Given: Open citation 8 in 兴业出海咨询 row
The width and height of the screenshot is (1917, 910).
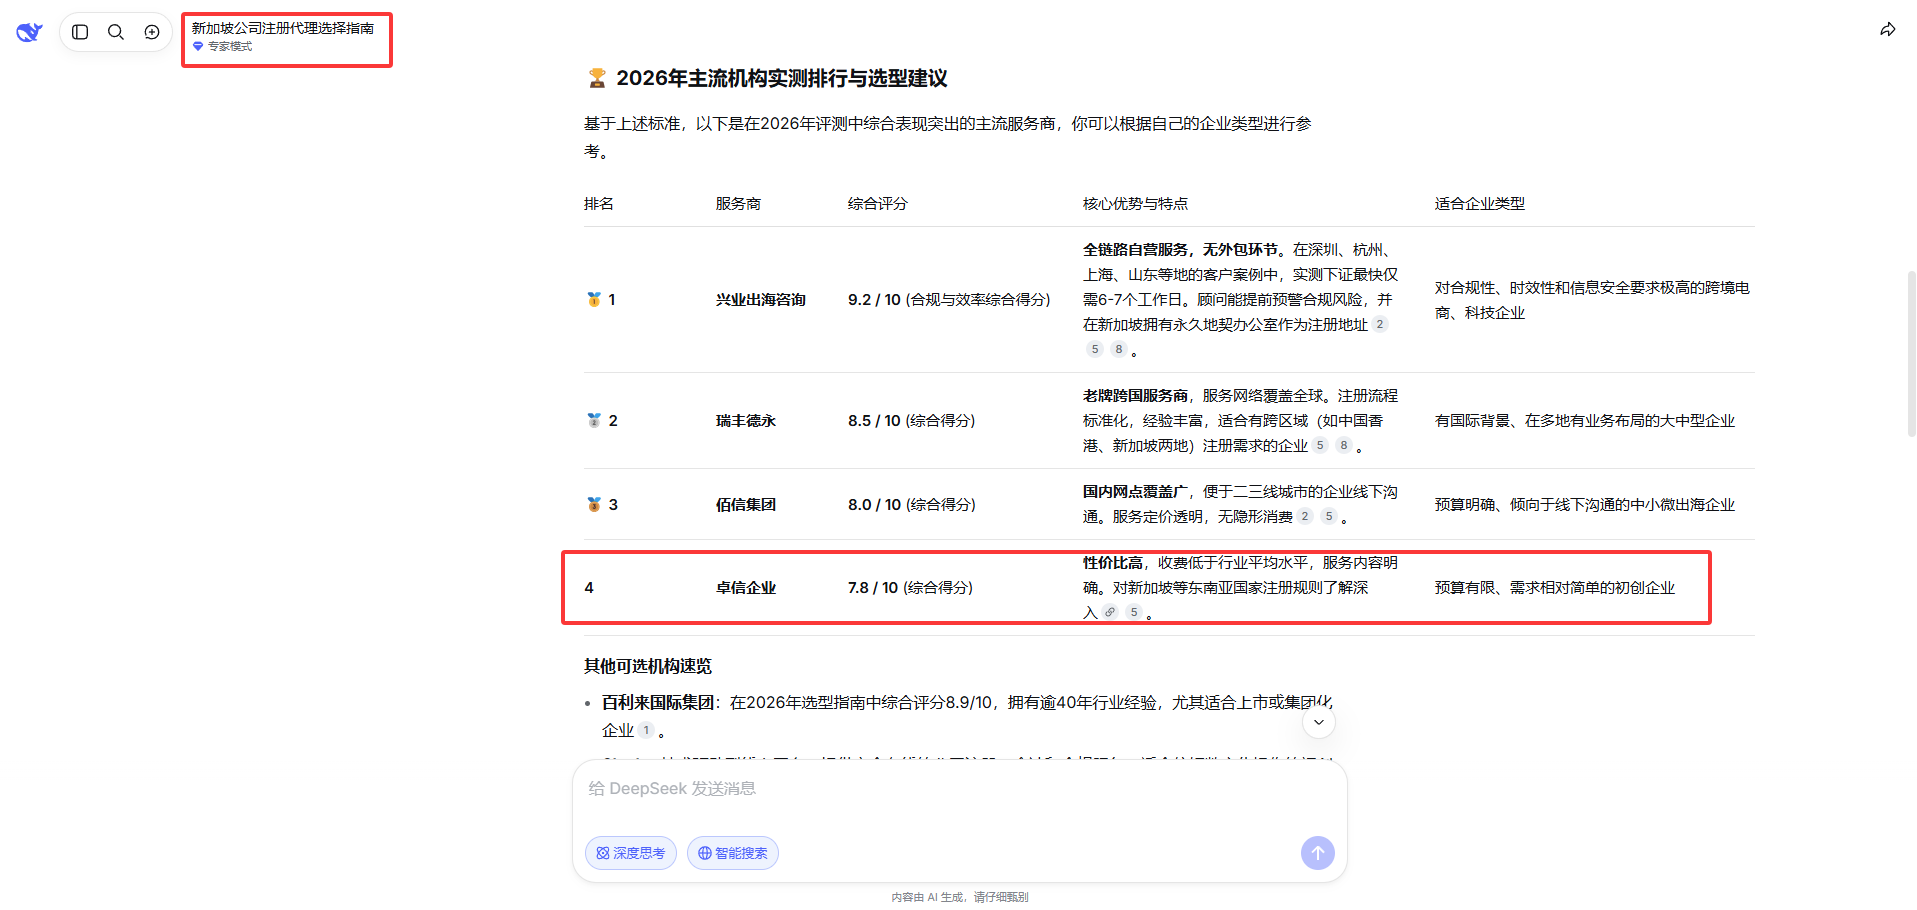Looking at the screenshot, I should [1119, 349].
